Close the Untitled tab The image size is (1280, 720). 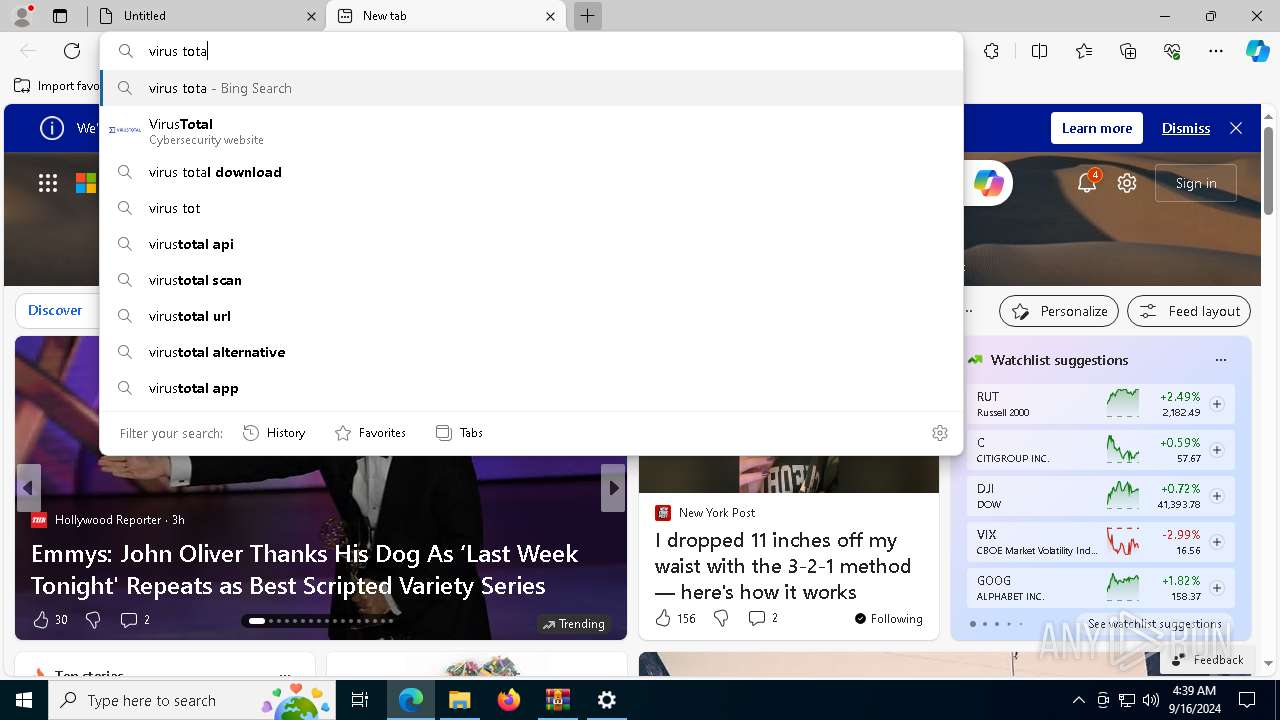click(x=311, y=16)
